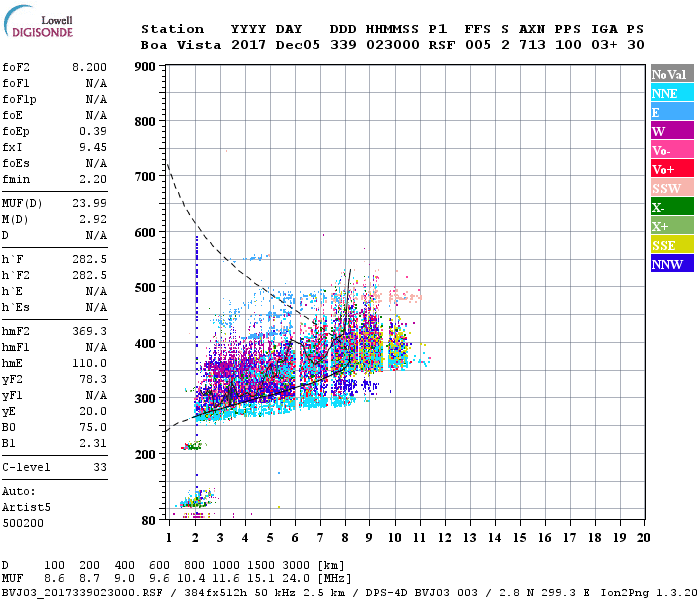Click the 023000 time in header
The width and height of the screenshot is (700, 600).
[x=392, y=45]
